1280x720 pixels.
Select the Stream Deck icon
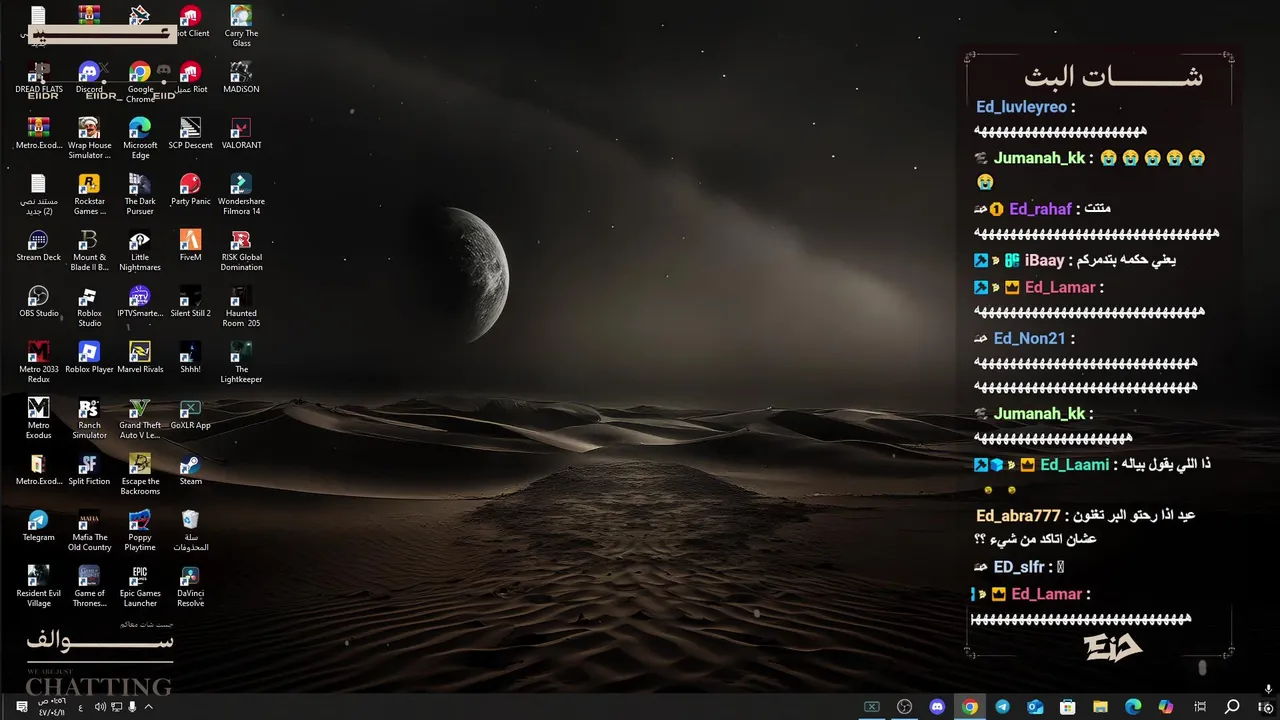click(x=39, y=246)
